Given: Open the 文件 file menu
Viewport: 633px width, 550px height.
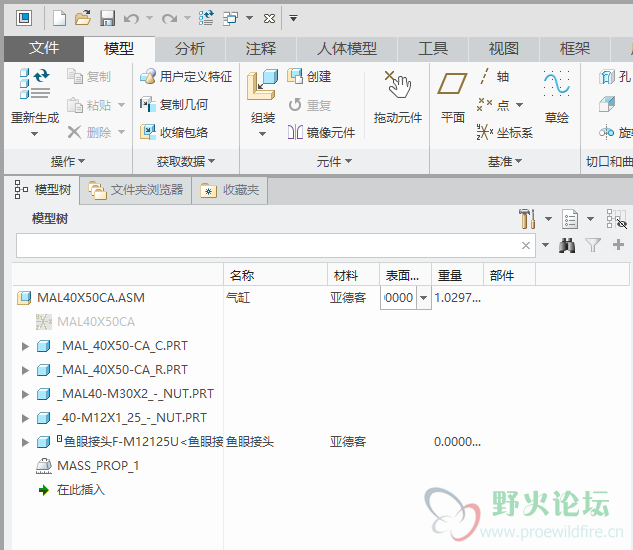Looking at the screenshot, I should pos(44,48).
